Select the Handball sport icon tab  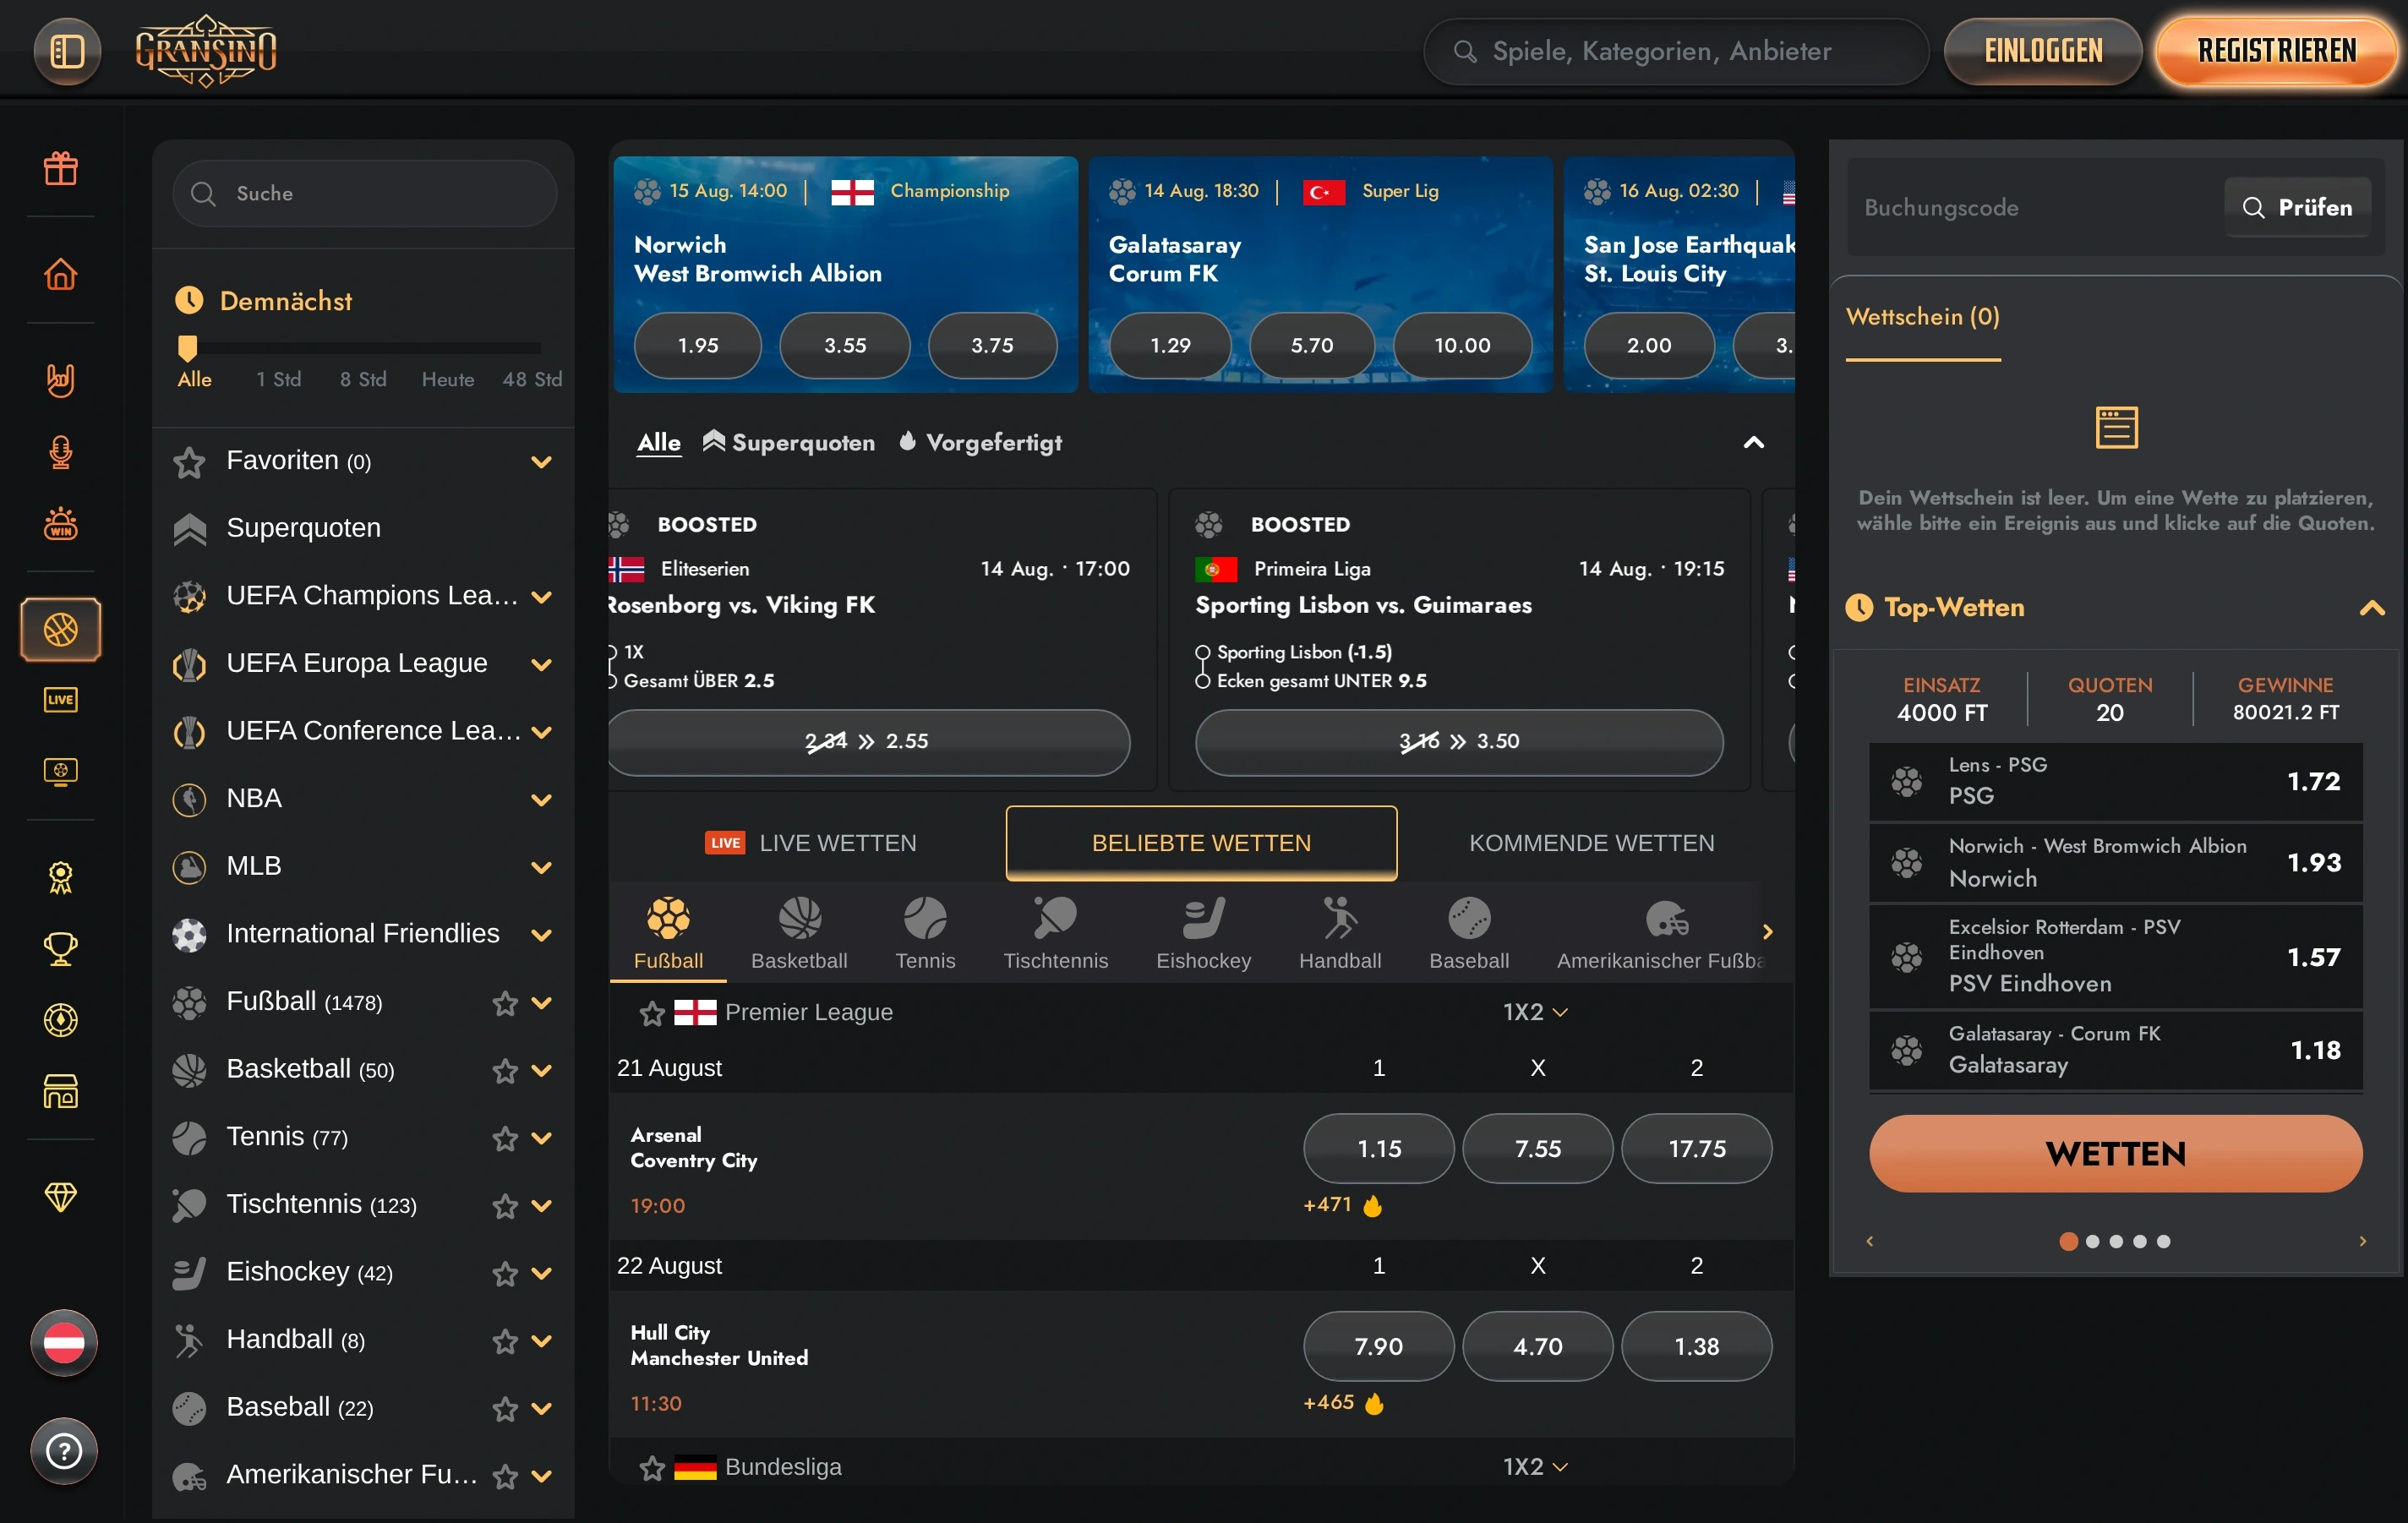(x=1340, y=933)
